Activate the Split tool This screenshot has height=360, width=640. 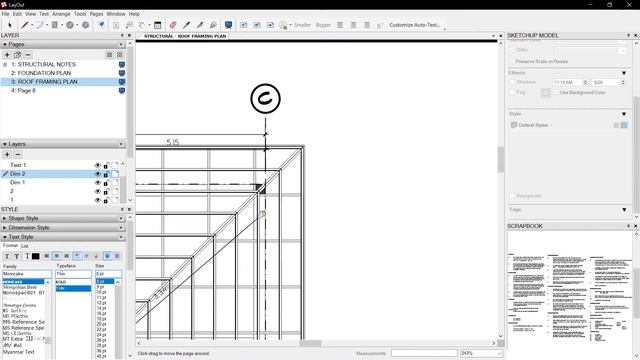coord(200,25)
